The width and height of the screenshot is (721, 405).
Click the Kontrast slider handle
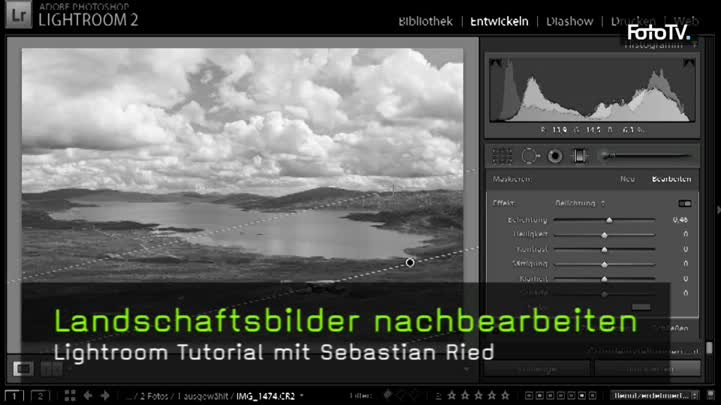(x=604, y=249)
